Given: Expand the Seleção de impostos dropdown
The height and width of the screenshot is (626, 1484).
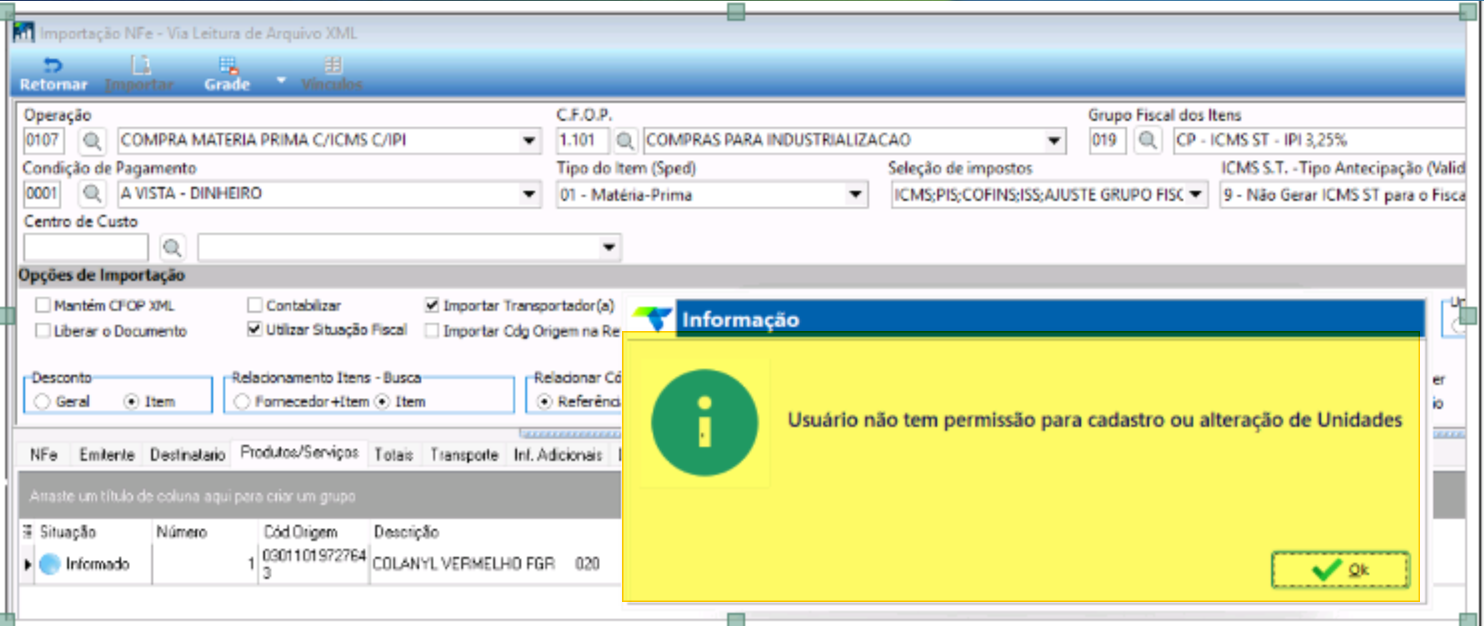Looking at the screenshot, I should point(1196,195).
